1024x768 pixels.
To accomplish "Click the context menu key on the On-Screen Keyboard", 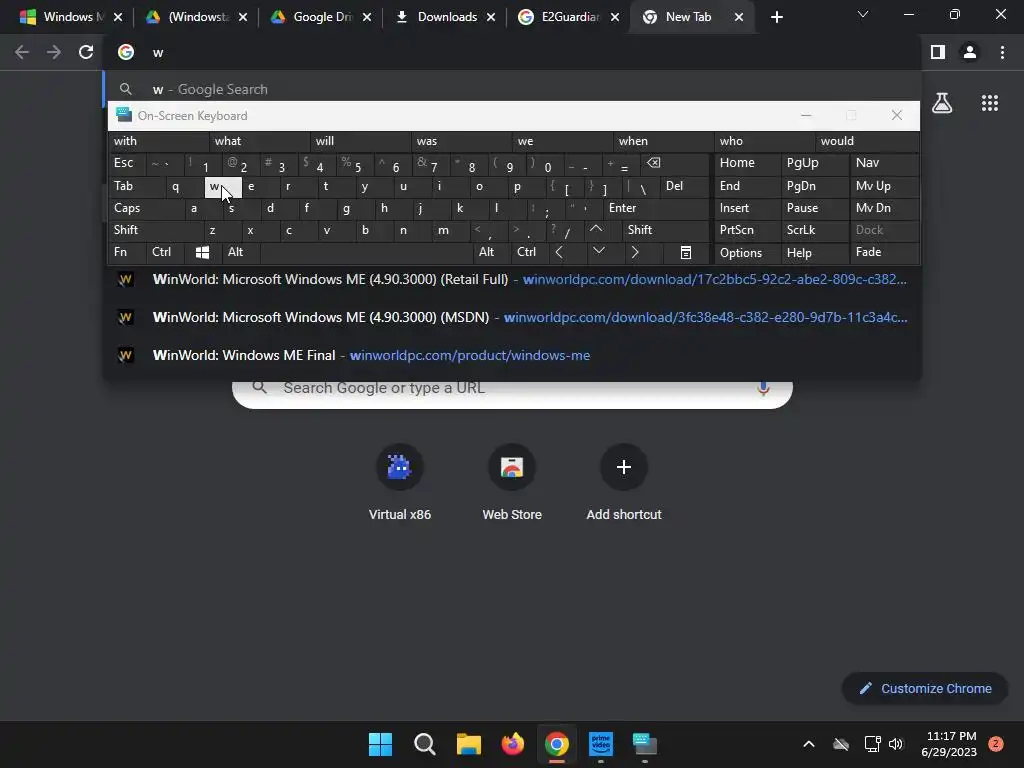I will [x=686, y=252].
